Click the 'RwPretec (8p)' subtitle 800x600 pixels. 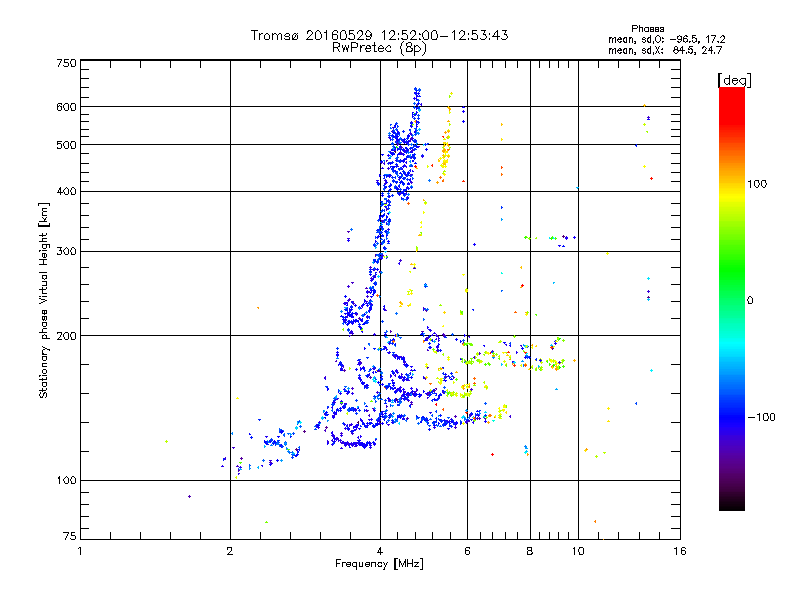(379, 48)
